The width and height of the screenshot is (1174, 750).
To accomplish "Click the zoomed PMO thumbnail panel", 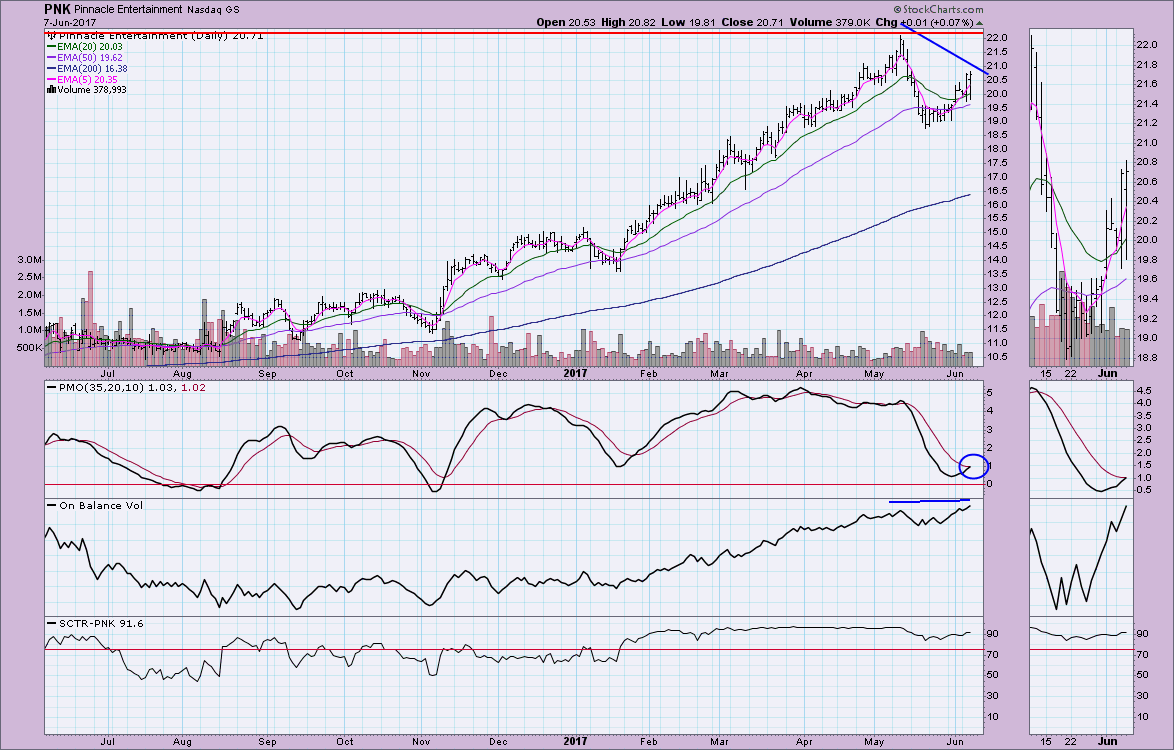I will coord(1081,439).
